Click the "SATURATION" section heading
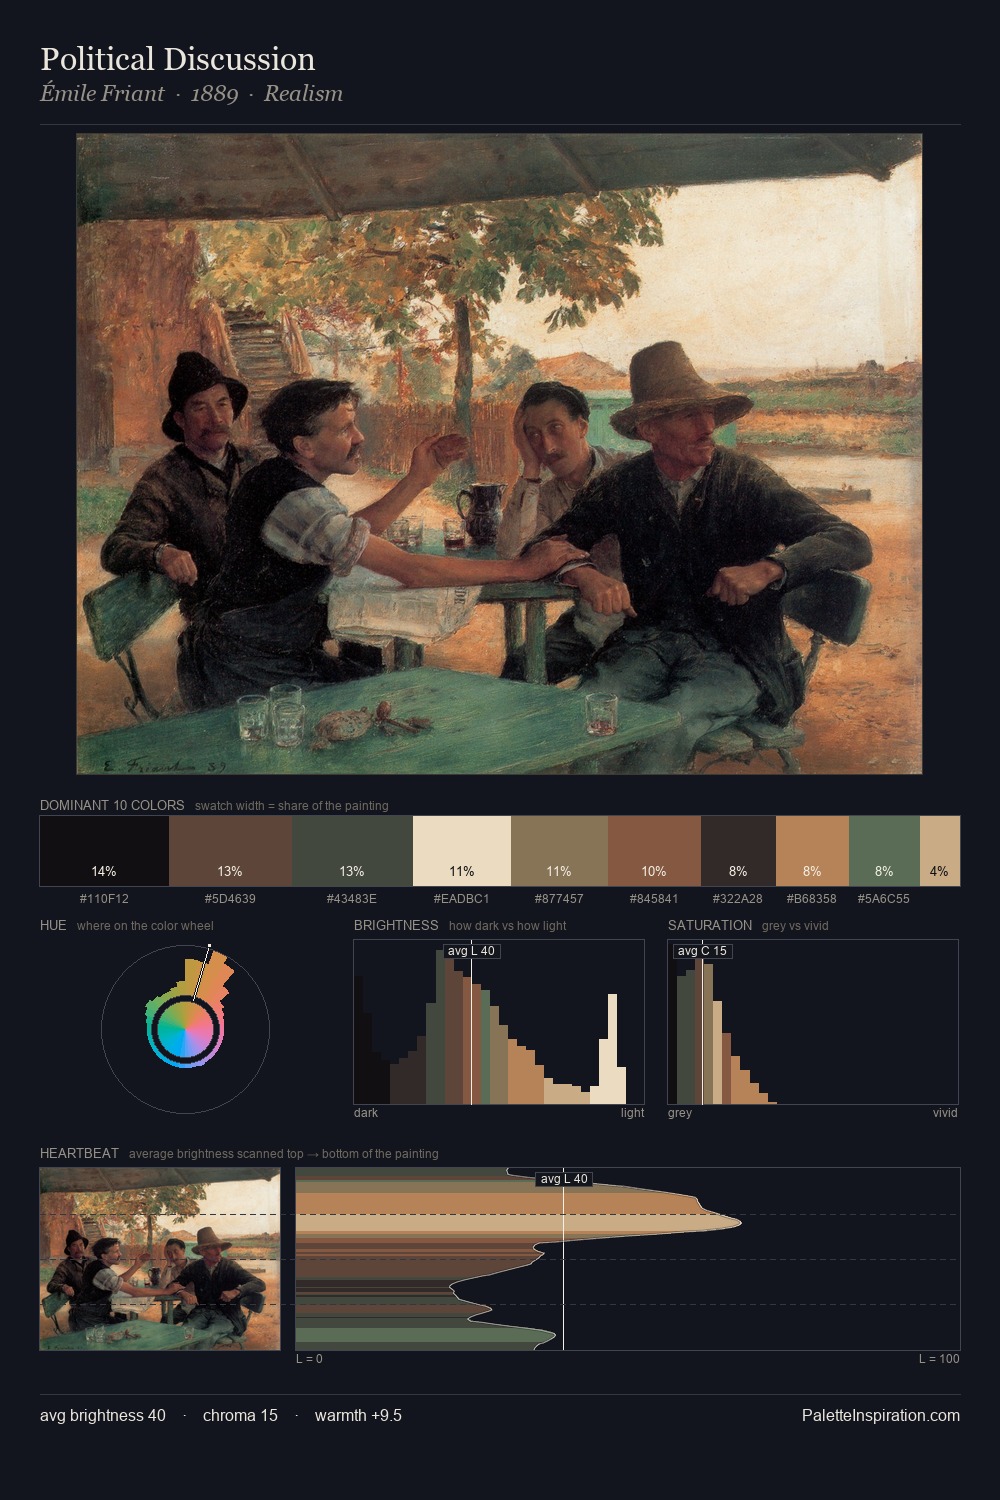The height and width of the screenshot is (1500, 1000). [710, 925]
